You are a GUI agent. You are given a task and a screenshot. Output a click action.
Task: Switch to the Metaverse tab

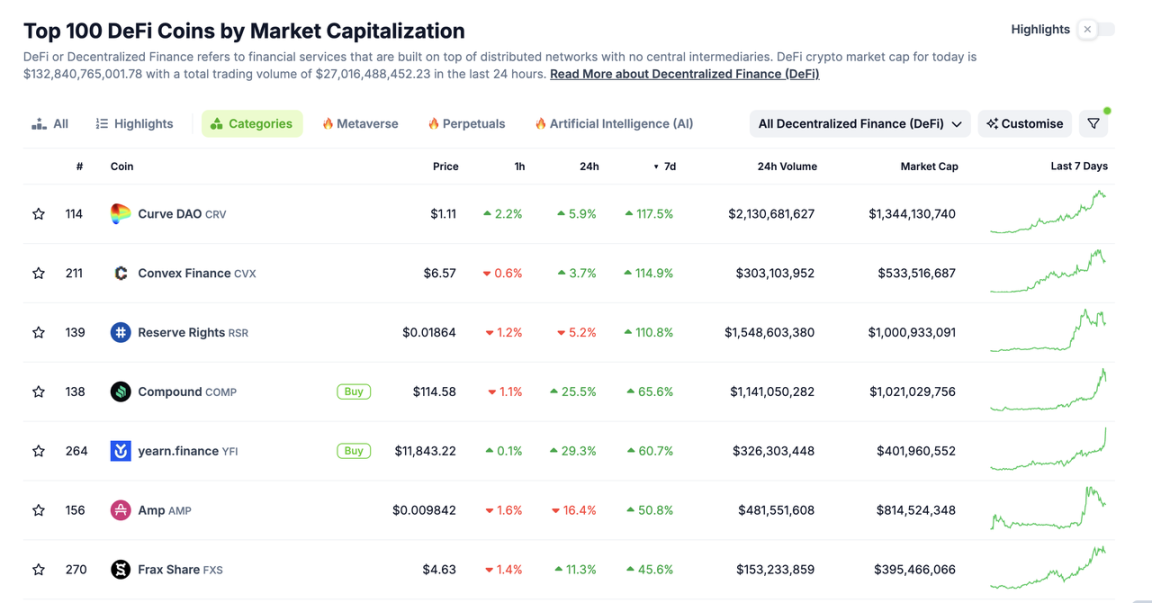click(x=360, y=124)
